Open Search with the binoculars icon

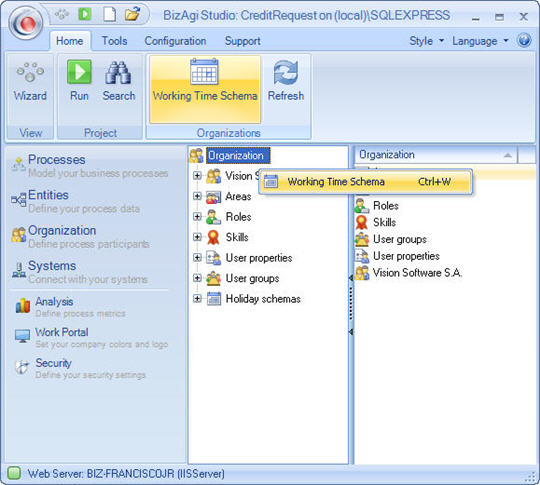pyautogui.click(x=119, y=81)
